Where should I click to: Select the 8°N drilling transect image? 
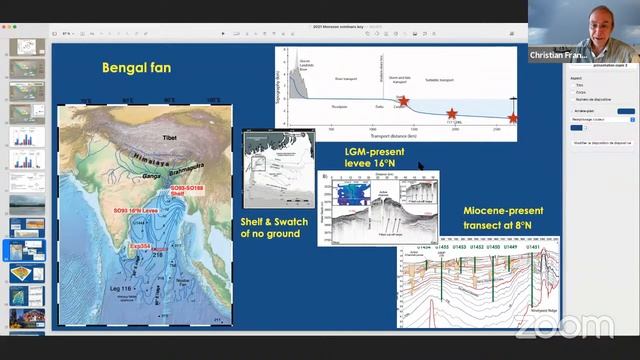coord(478,282)
